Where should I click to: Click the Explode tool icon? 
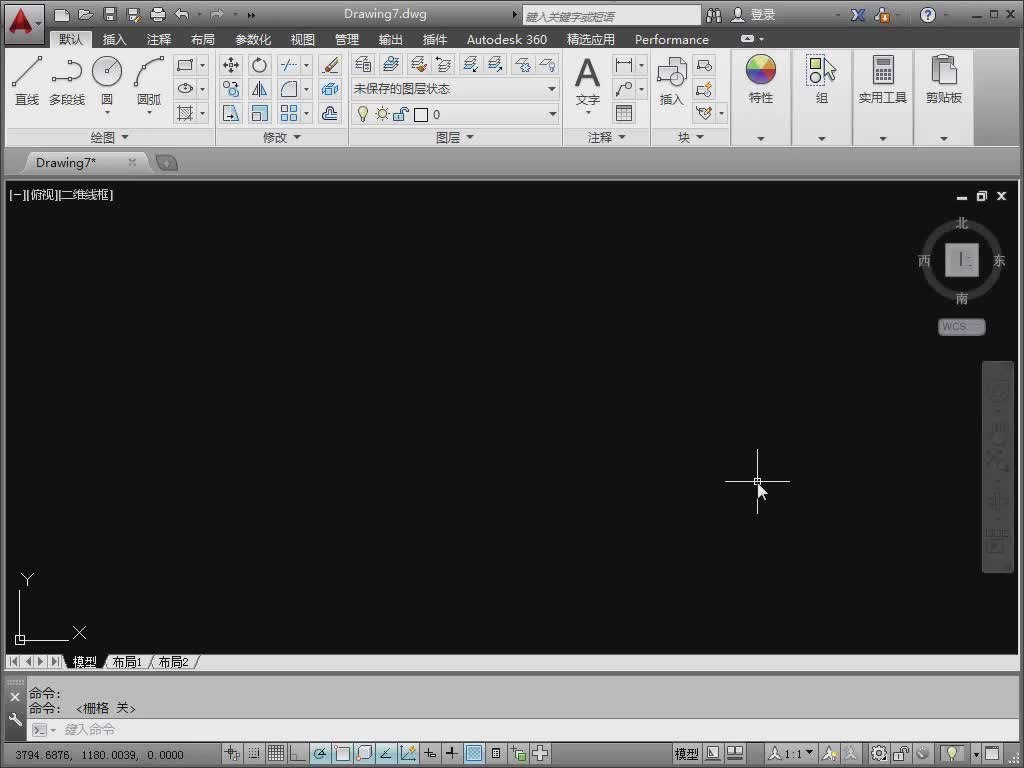pos(330,89)
